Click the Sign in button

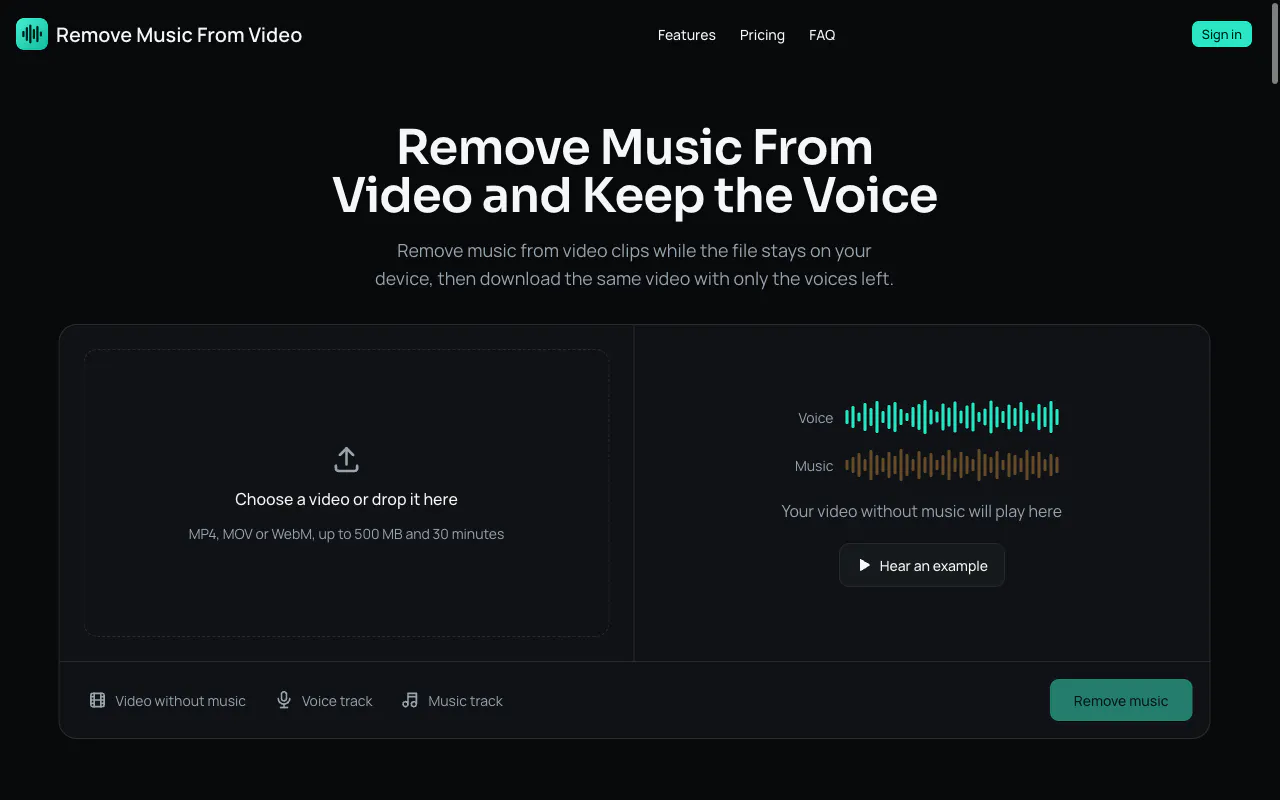tap(1222, 34)
